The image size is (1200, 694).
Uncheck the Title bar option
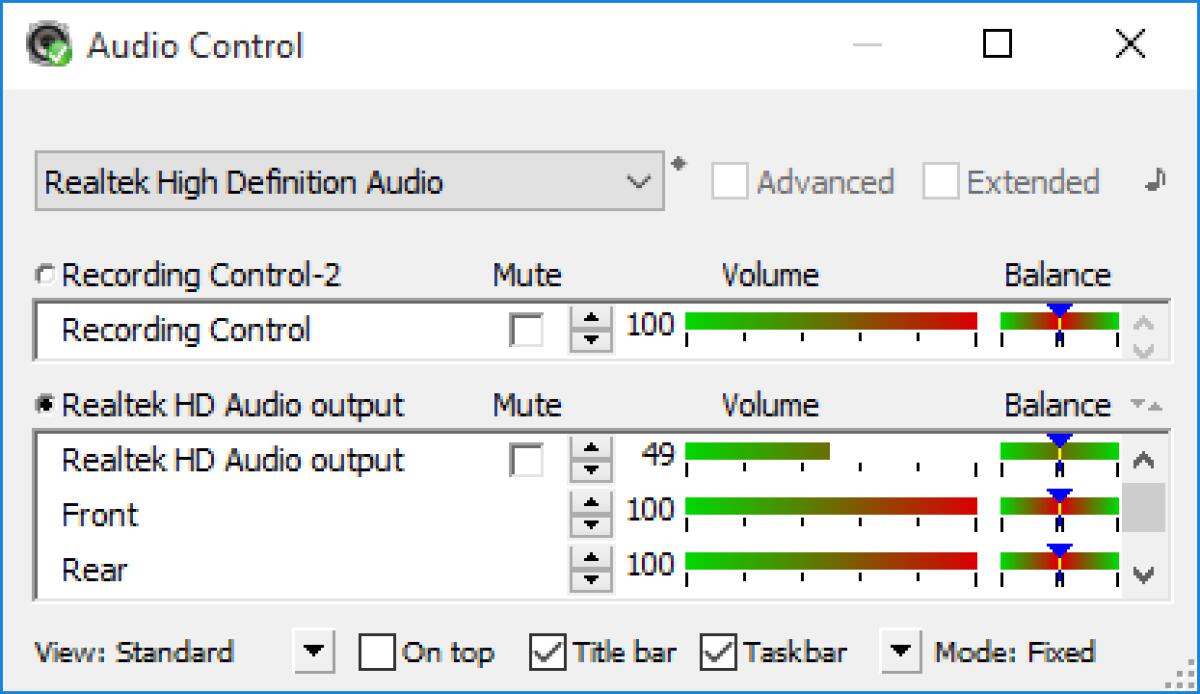click(546, 652)
